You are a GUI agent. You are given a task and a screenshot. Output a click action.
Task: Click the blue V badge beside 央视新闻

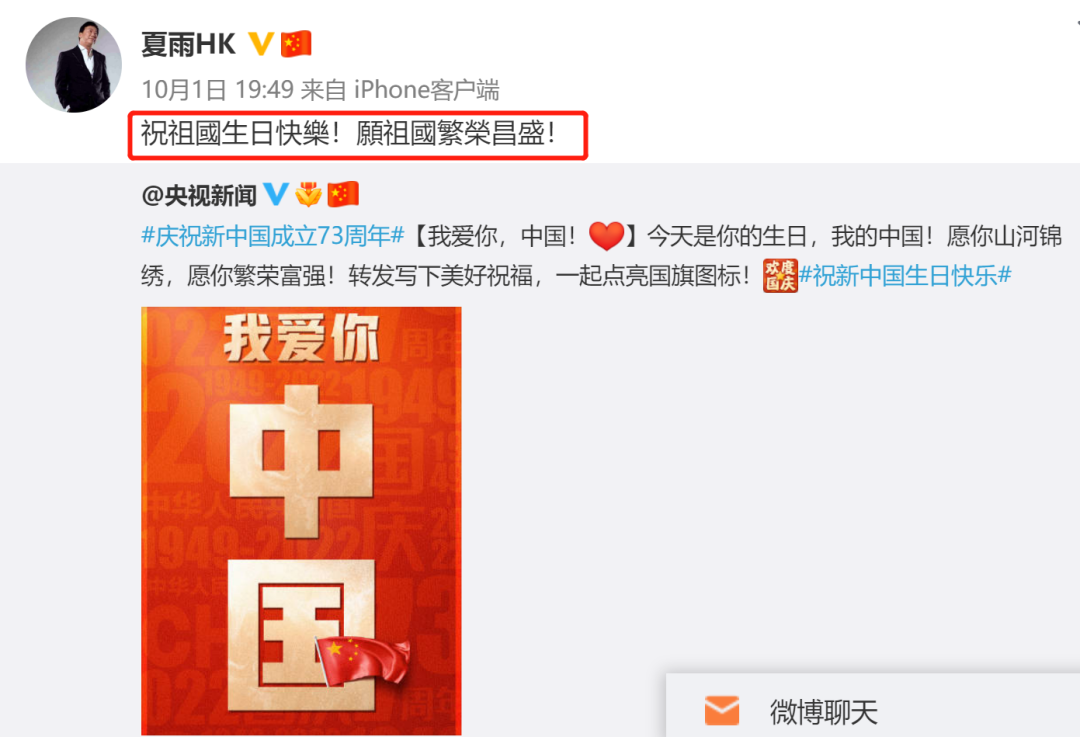(276, 194)
